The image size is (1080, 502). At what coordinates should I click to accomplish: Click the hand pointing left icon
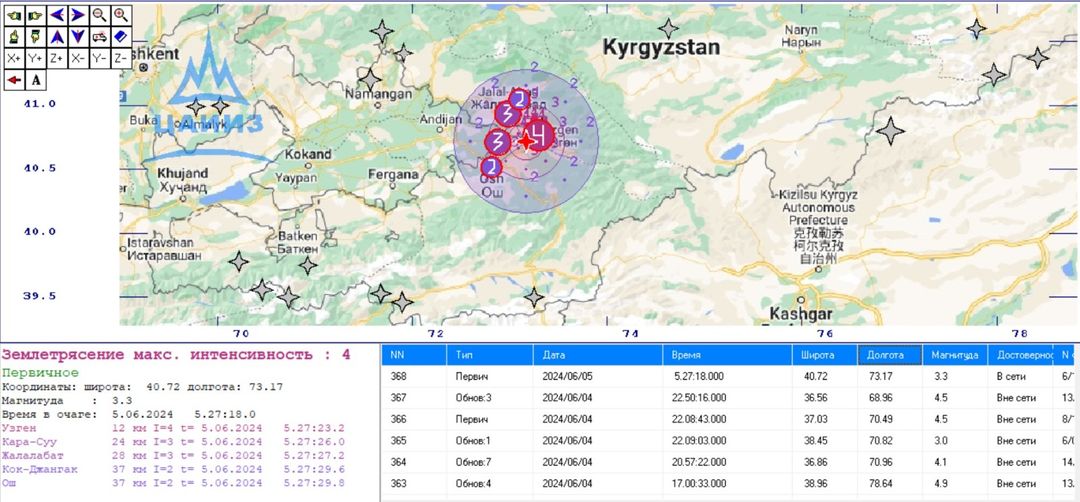click(14, 15)
